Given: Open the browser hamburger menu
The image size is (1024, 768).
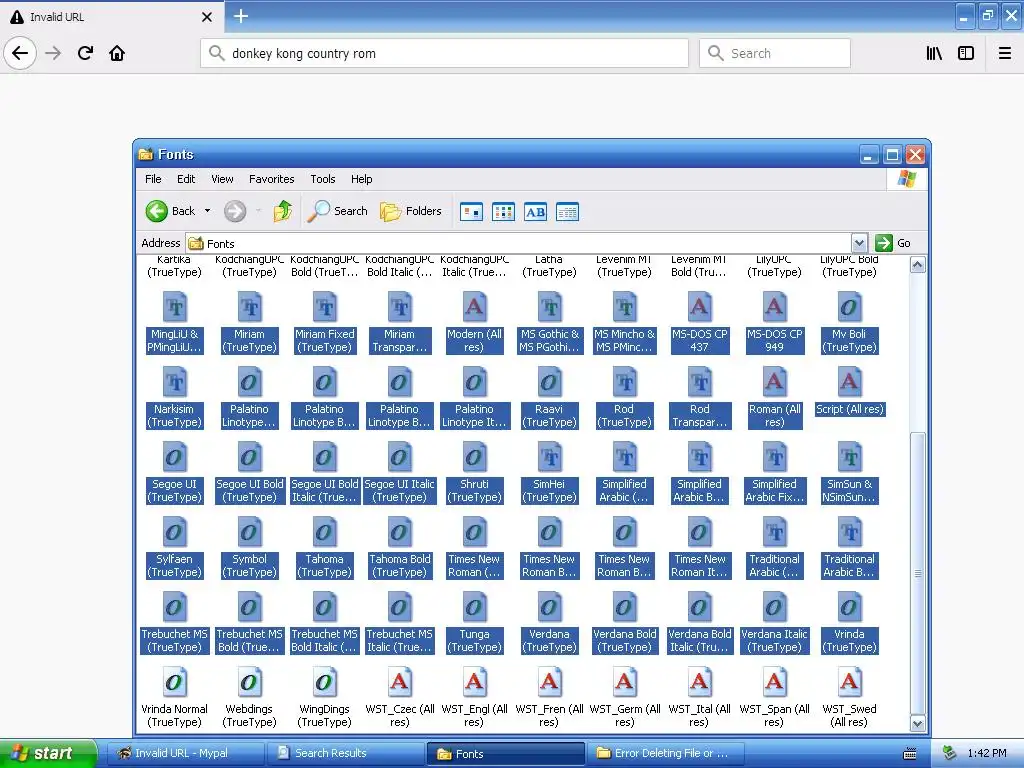Looking at the screenshot, I should 1005,53.
